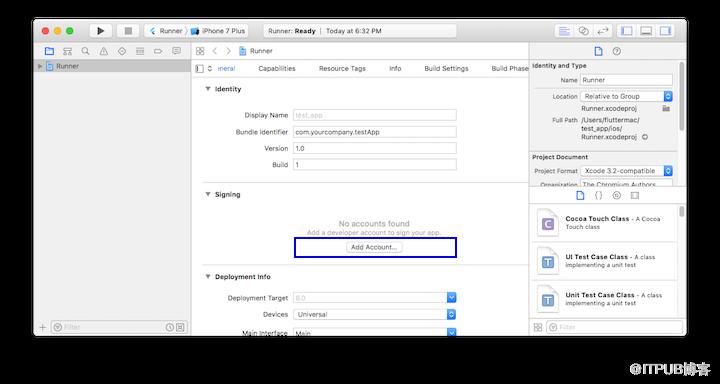Select the Unit Test Case Class template

click(604, 299)
